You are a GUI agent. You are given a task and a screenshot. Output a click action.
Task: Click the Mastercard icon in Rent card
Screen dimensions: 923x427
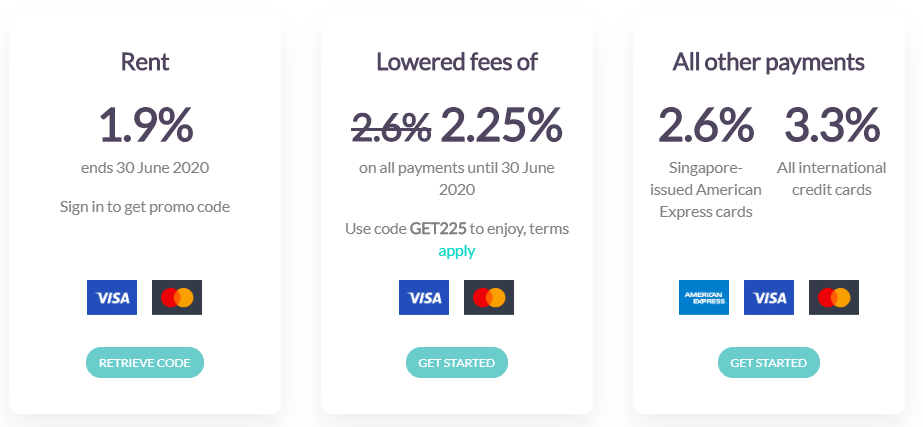coord(177,297)
